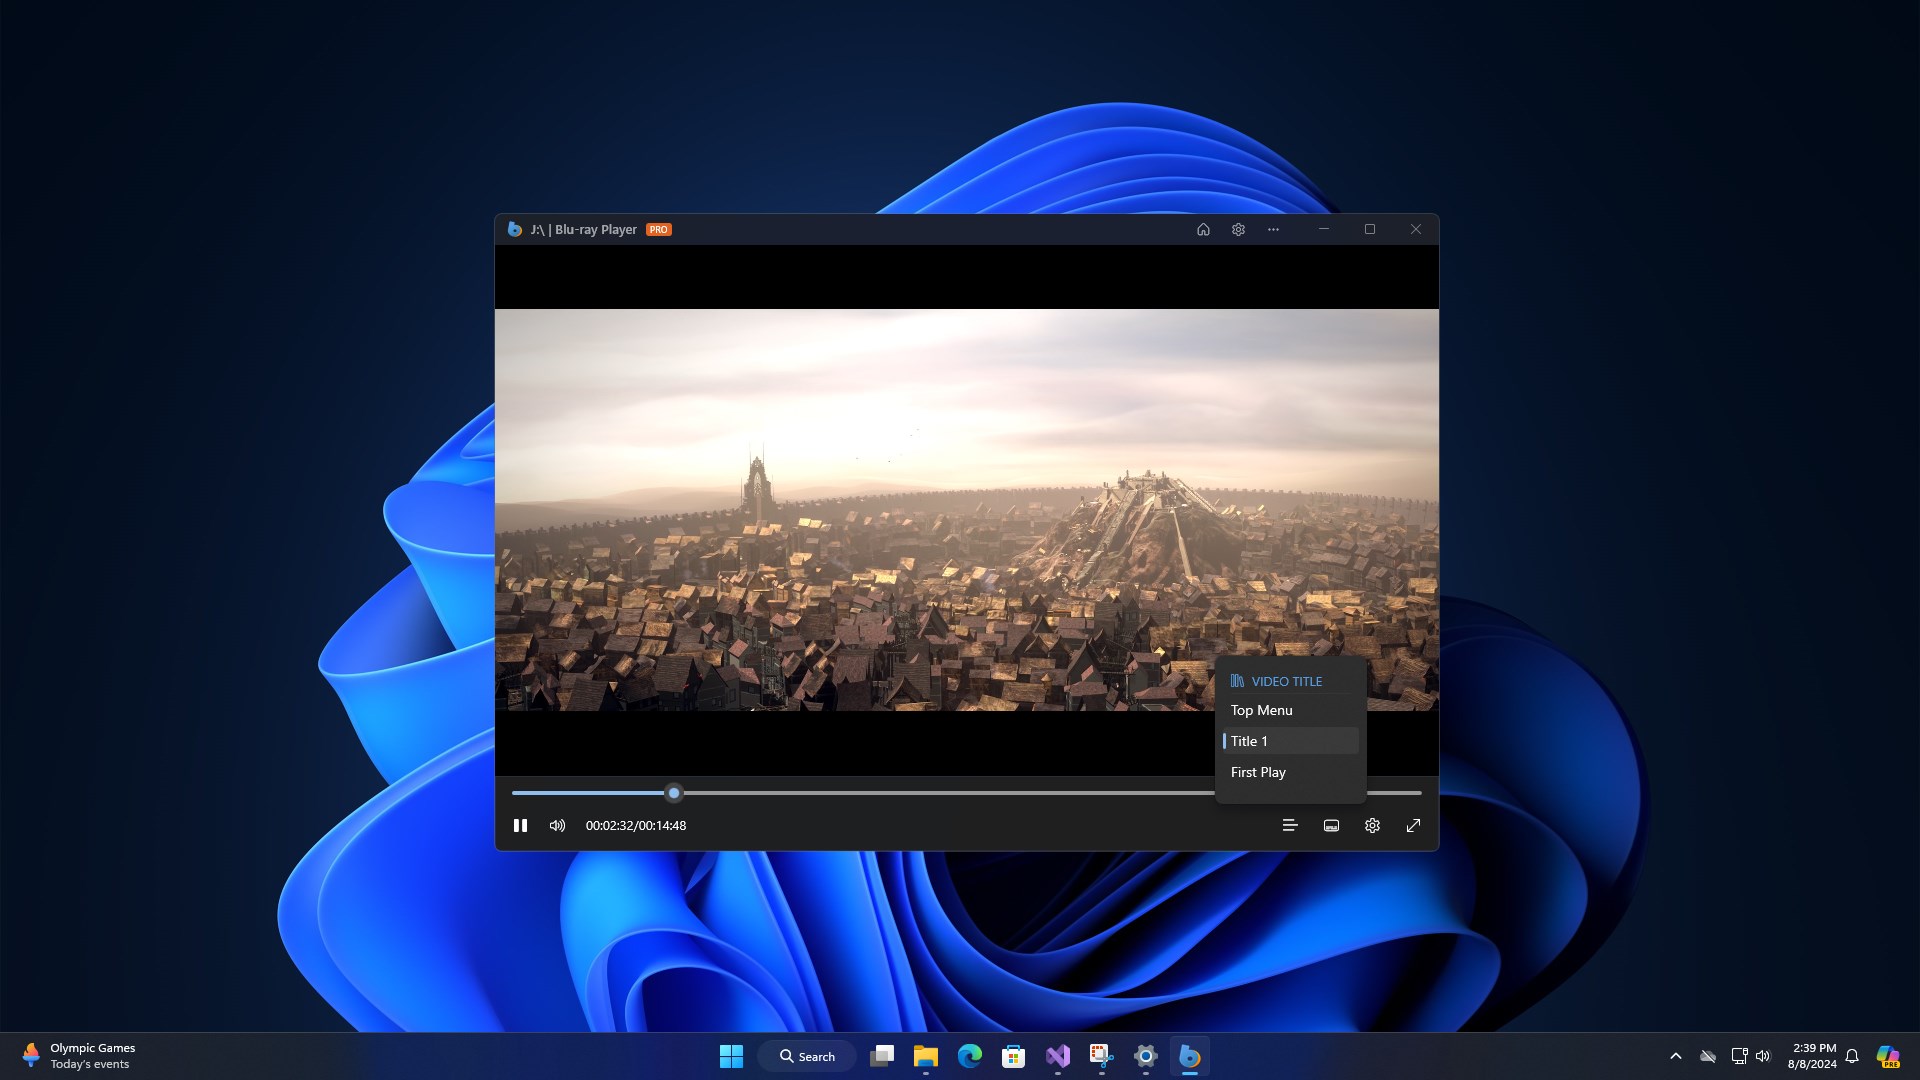Click the home icon in title bar

[x=1203, y=229]
